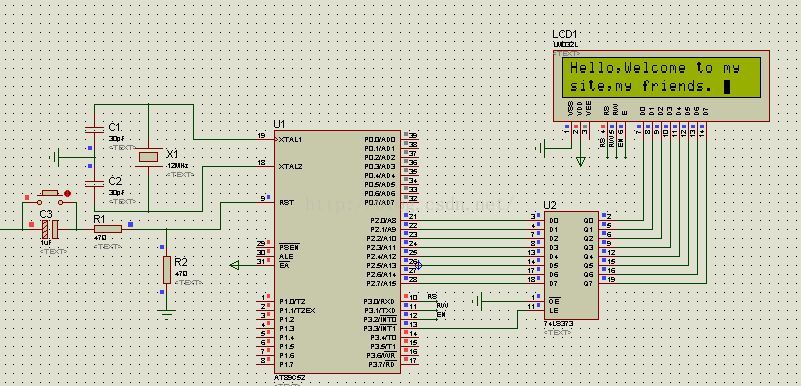This screenshot has height=386, width=801.
Task: Select the X1 crystal oscillator symbol
Action: (149, 156)
